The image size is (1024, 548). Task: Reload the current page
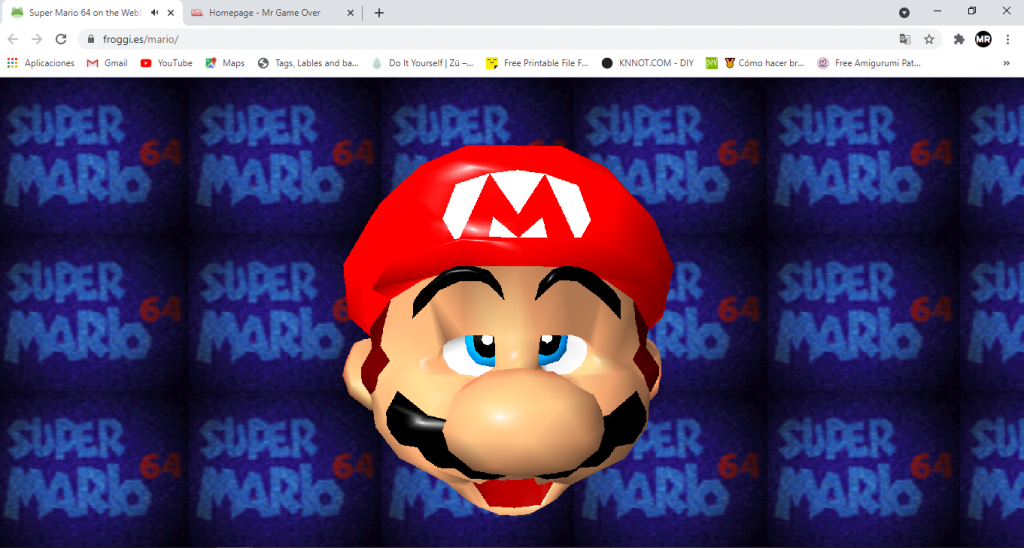61,39
